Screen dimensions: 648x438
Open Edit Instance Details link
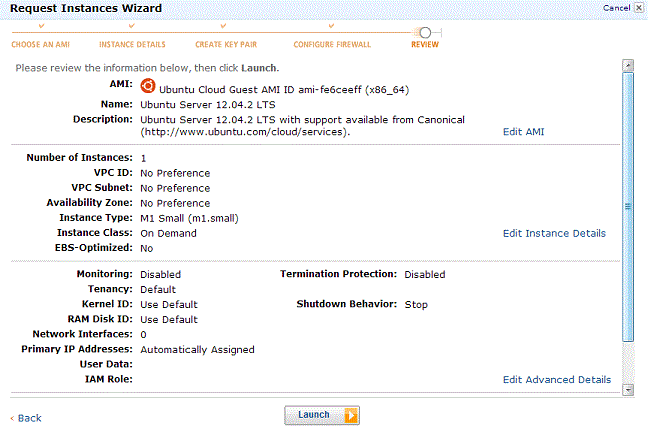click(554, 233)
